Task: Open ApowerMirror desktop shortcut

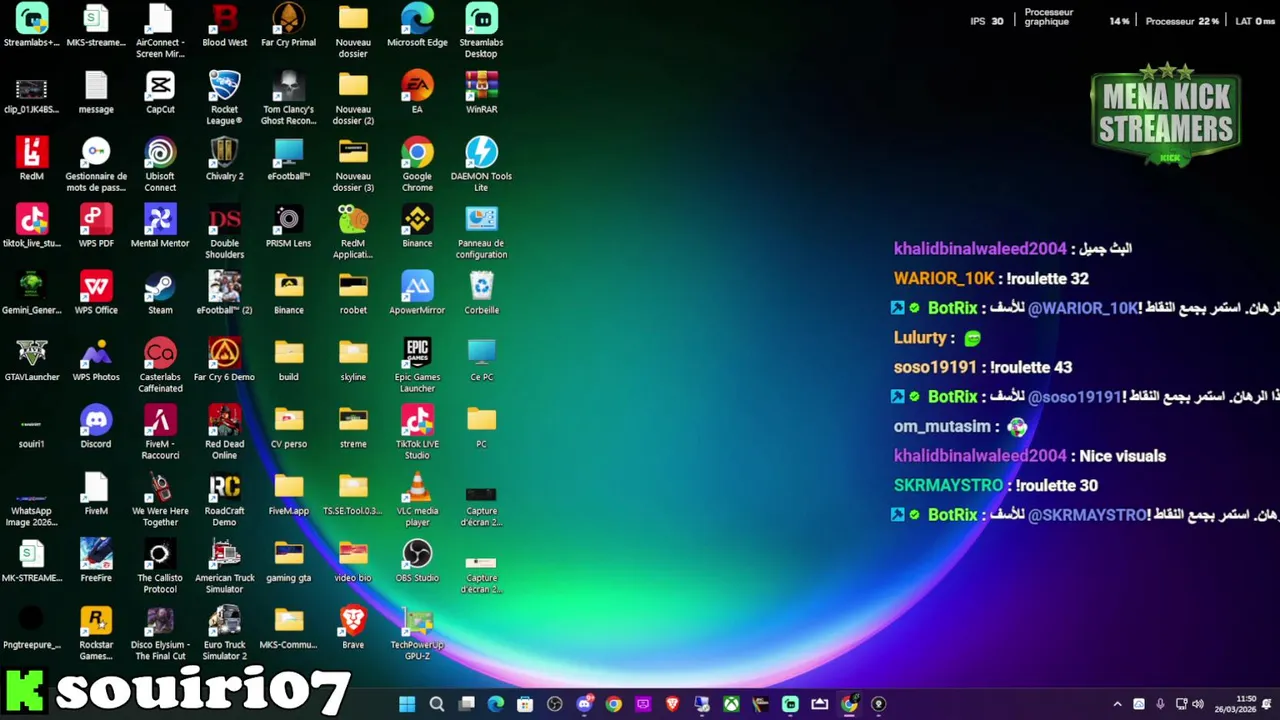Action: point(417,295)
